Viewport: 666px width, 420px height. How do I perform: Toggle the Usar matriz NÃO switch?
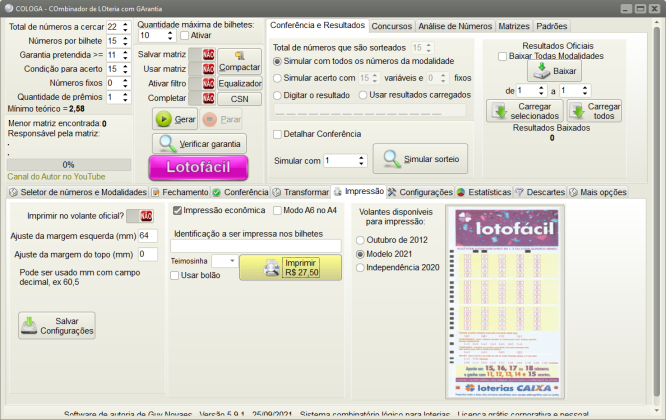pos(202,69)
